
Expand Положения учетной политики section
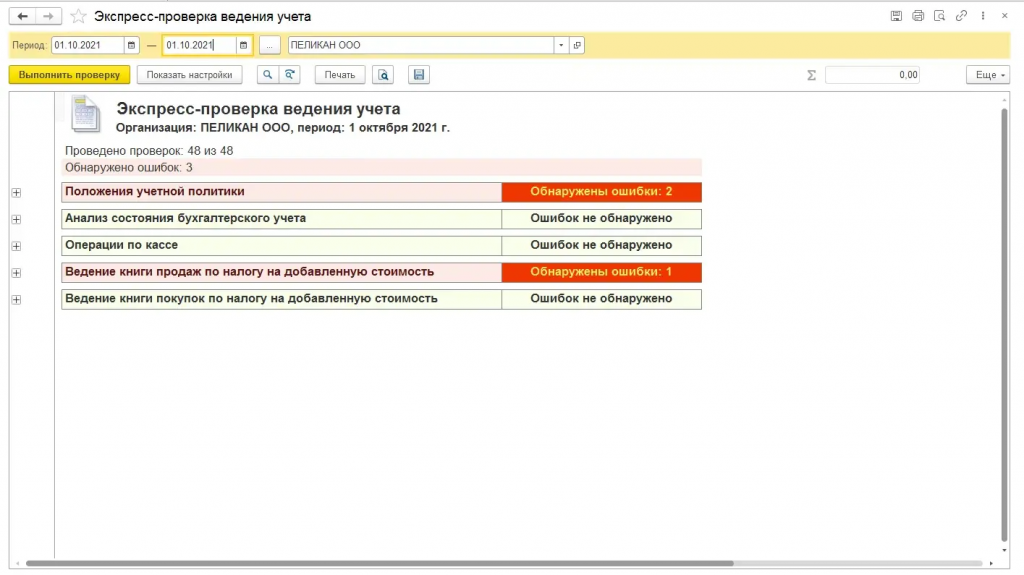tap(16, 193)
